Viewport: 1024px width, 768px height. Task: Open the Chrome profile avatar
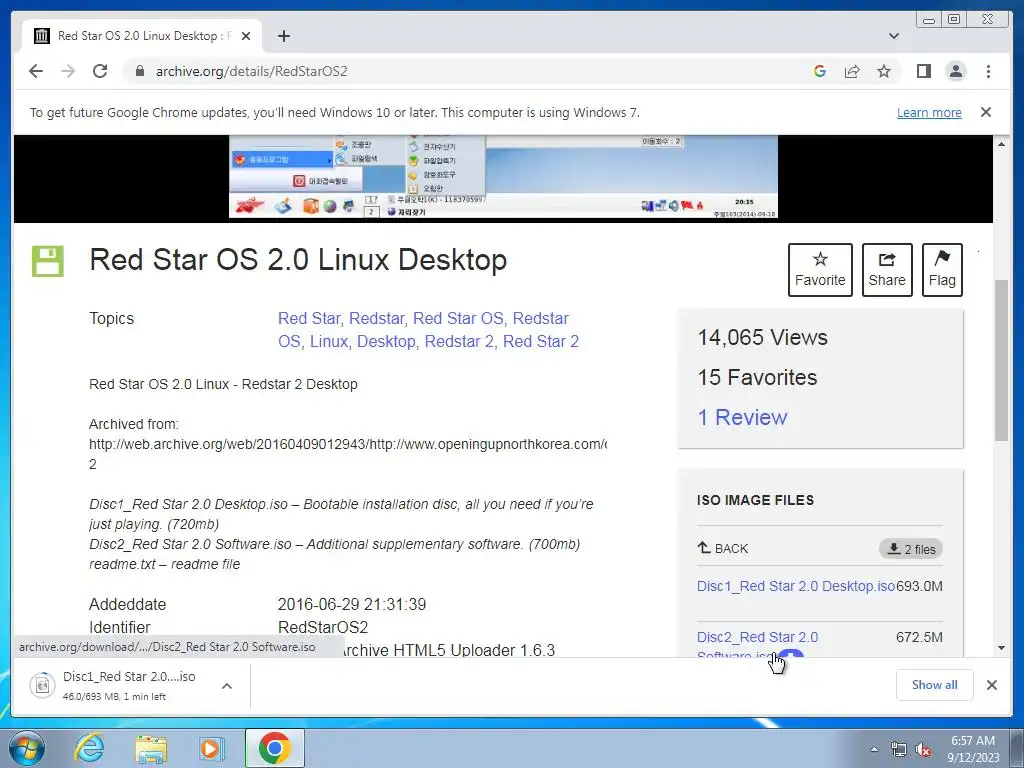[955, 71]
